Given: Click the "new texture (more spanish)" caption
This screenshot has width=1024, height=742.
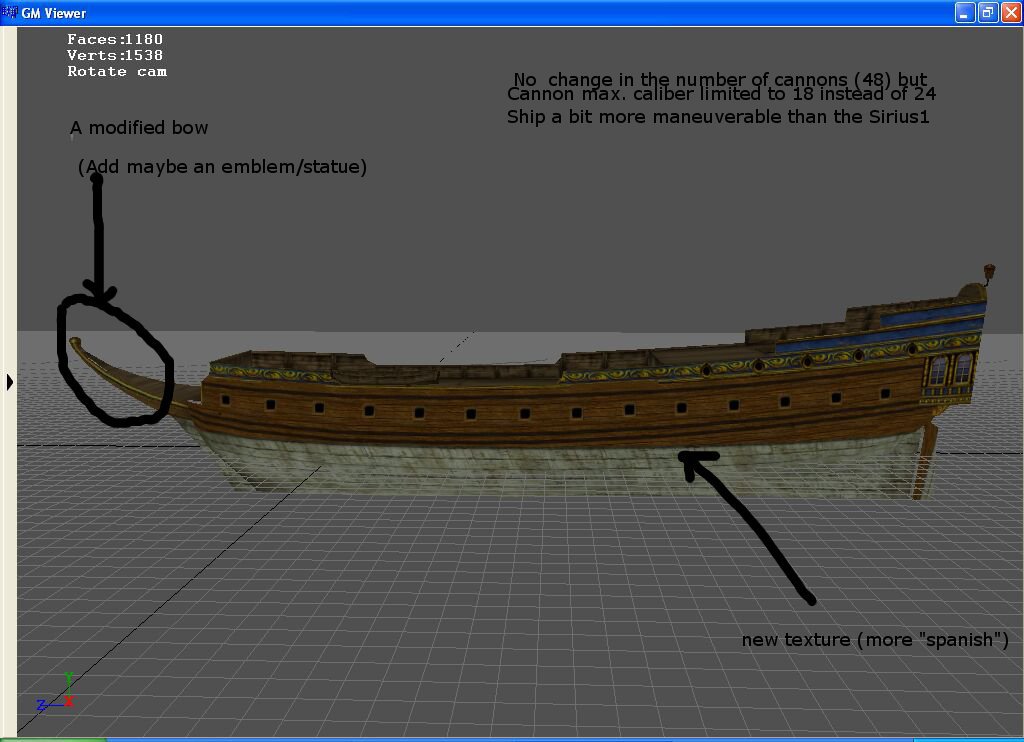Looking at the screenshot, I should coord(875,639).
